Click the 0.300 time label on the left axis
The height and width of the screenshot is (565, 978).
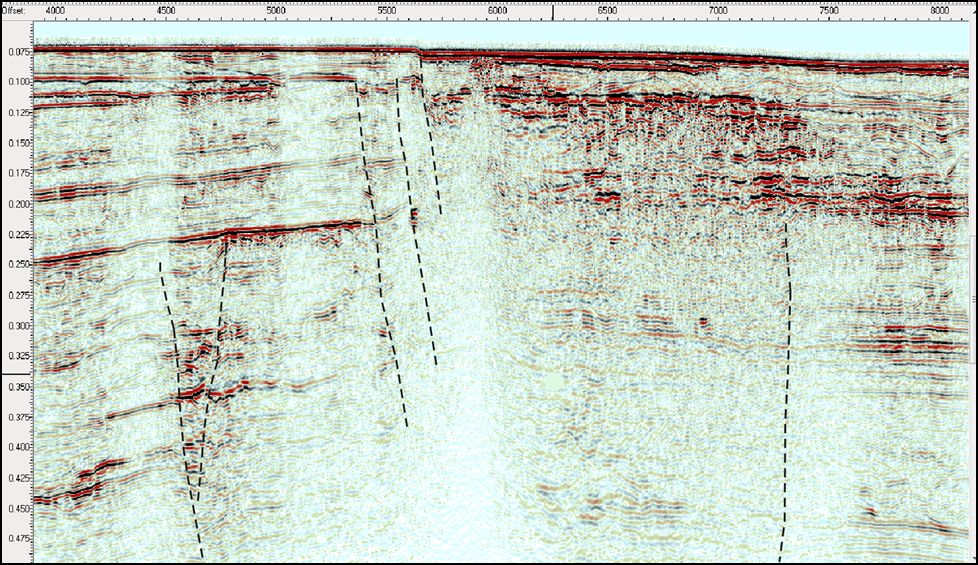[16, 325]
